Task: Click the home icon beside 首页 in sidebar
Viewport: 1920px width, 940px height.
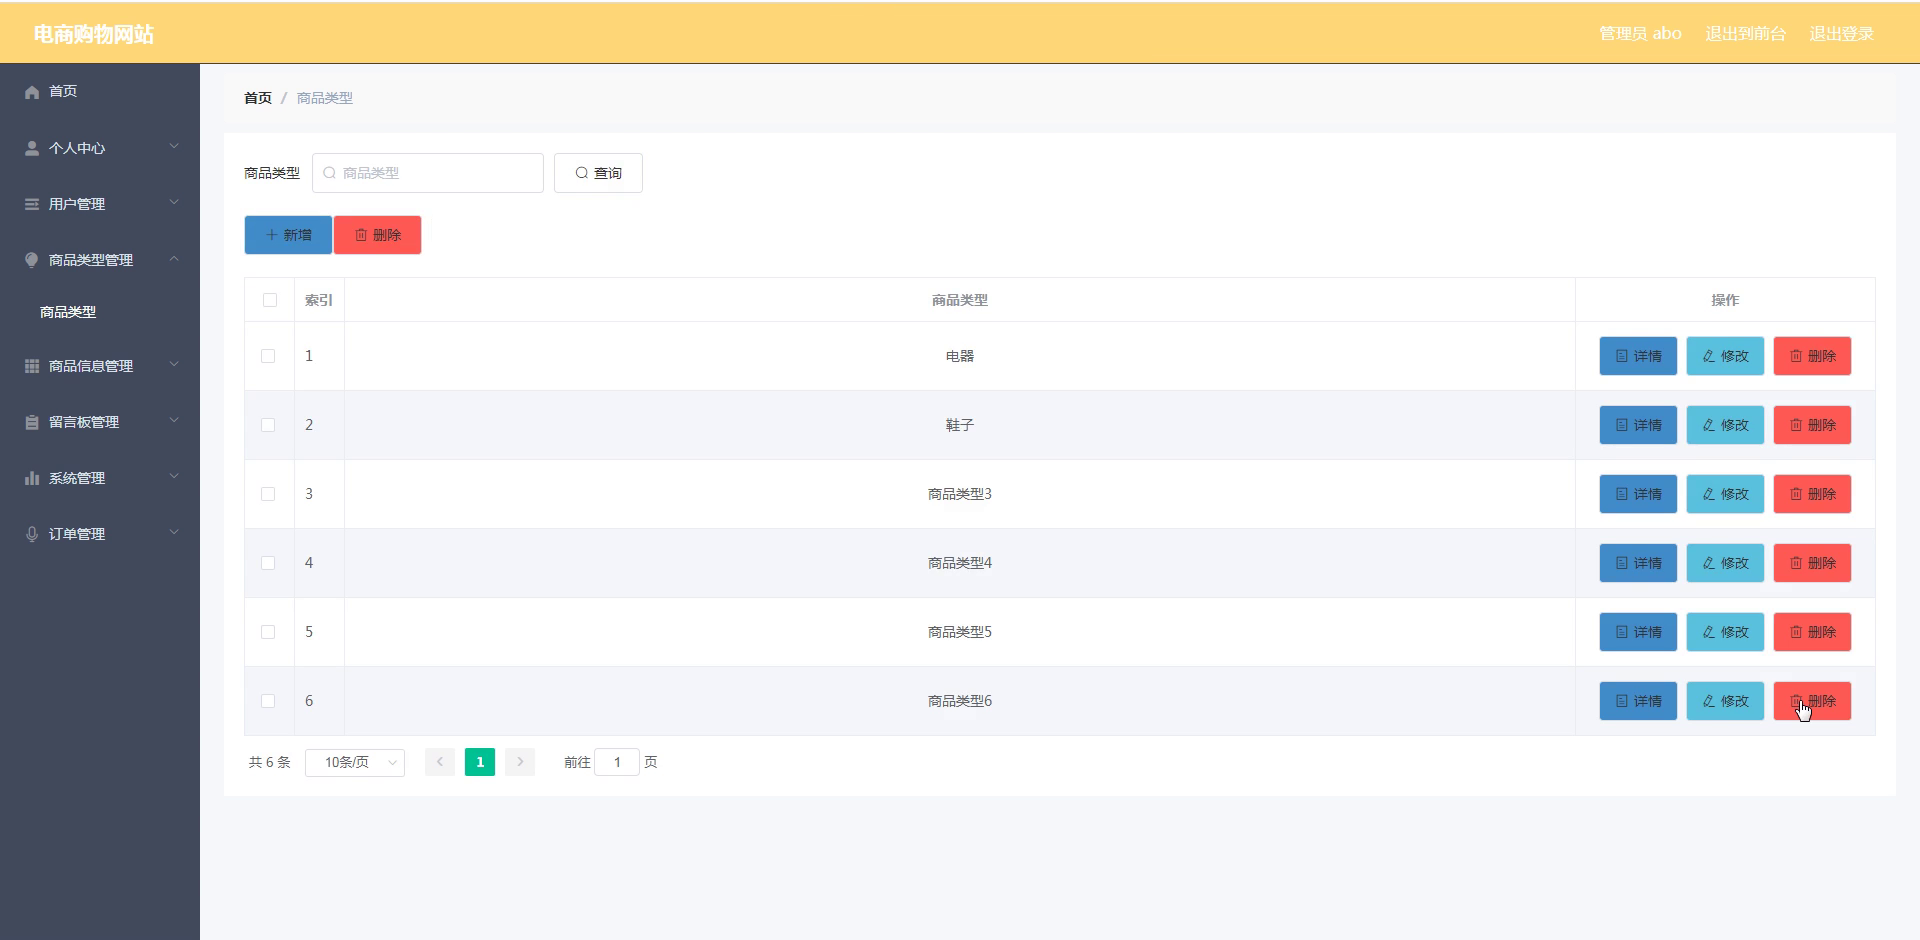Action: click(32, 92)
